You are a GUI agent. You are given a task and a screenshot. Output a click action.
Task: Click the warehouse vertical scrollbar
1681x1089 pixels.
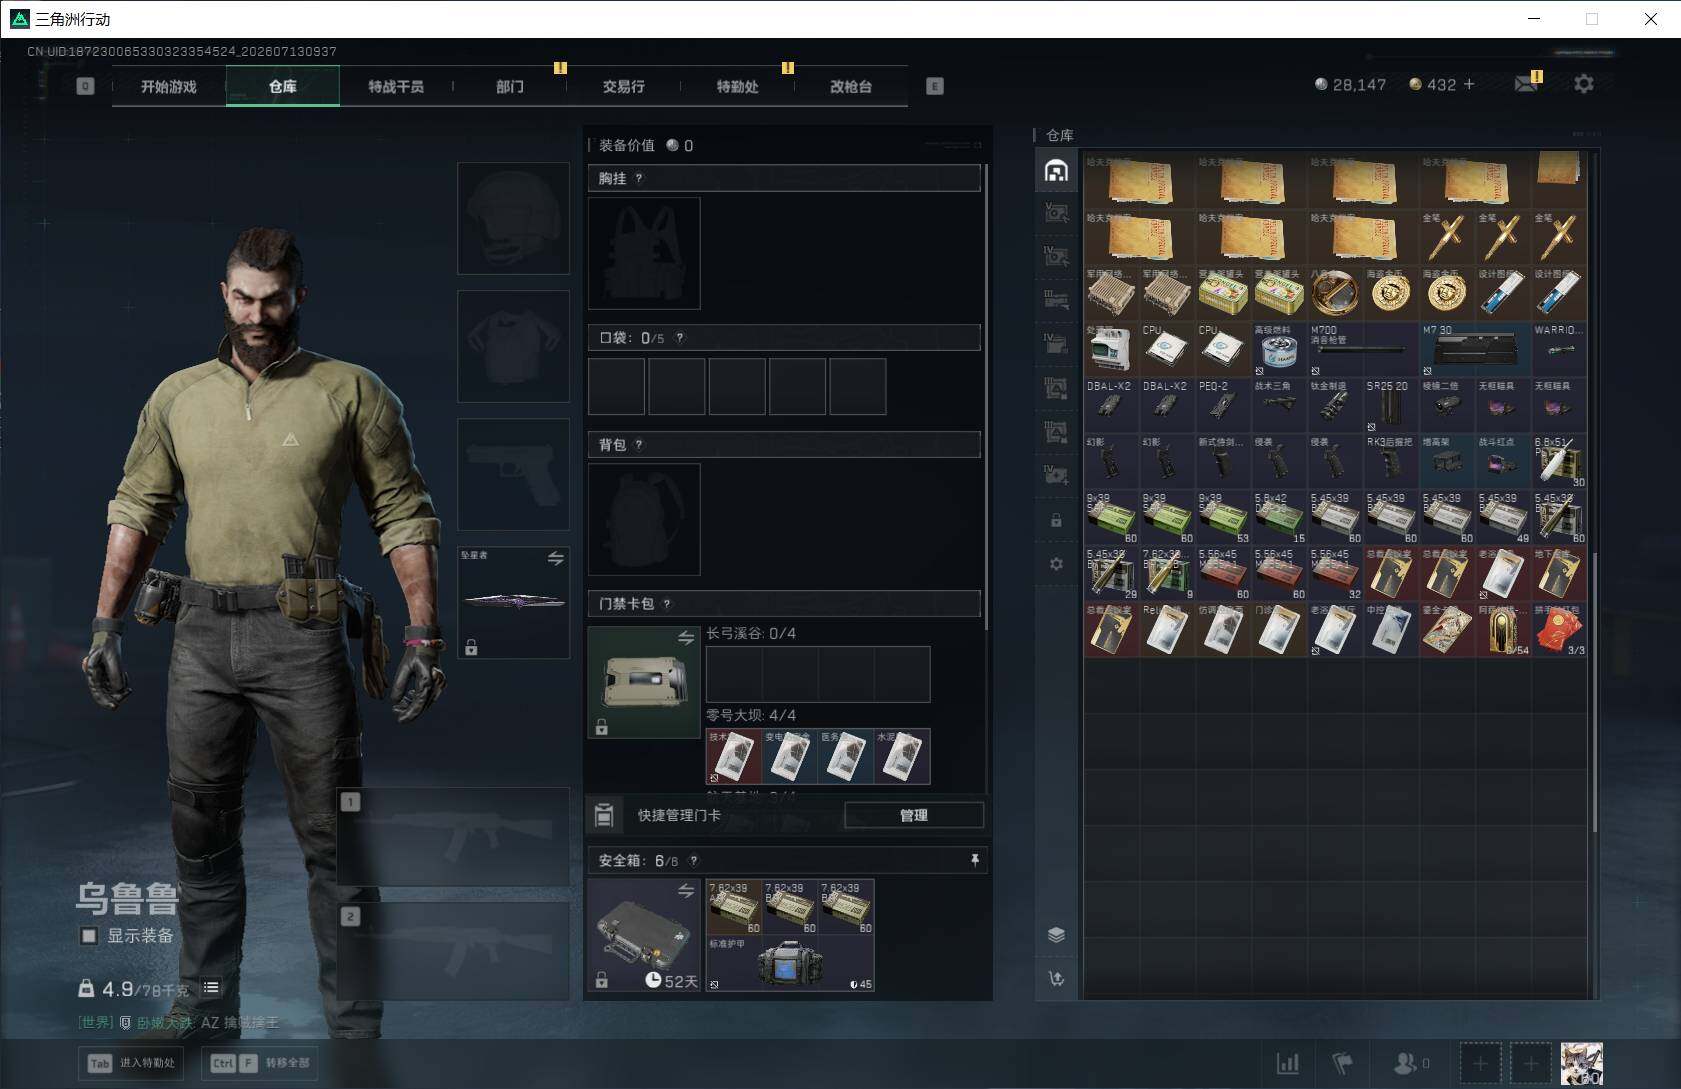click(1594, 690)
